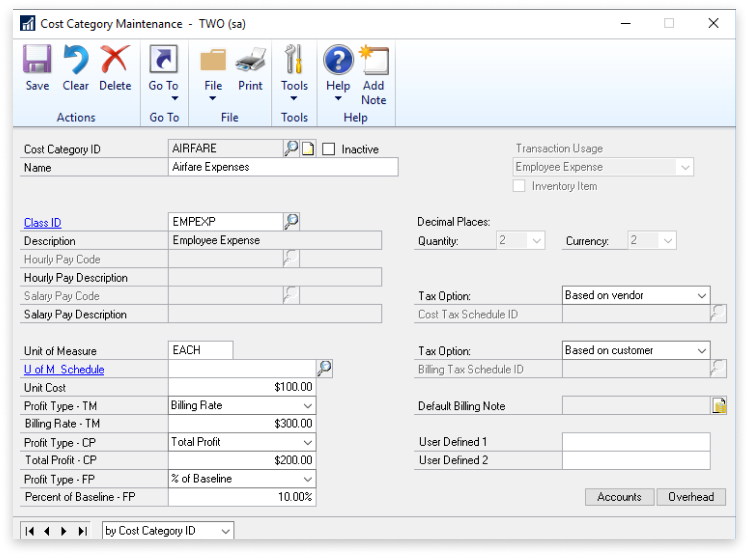Viewport: 749px width, 556px height.
Task: Click the Add Note icon
Action: point(374,60)
